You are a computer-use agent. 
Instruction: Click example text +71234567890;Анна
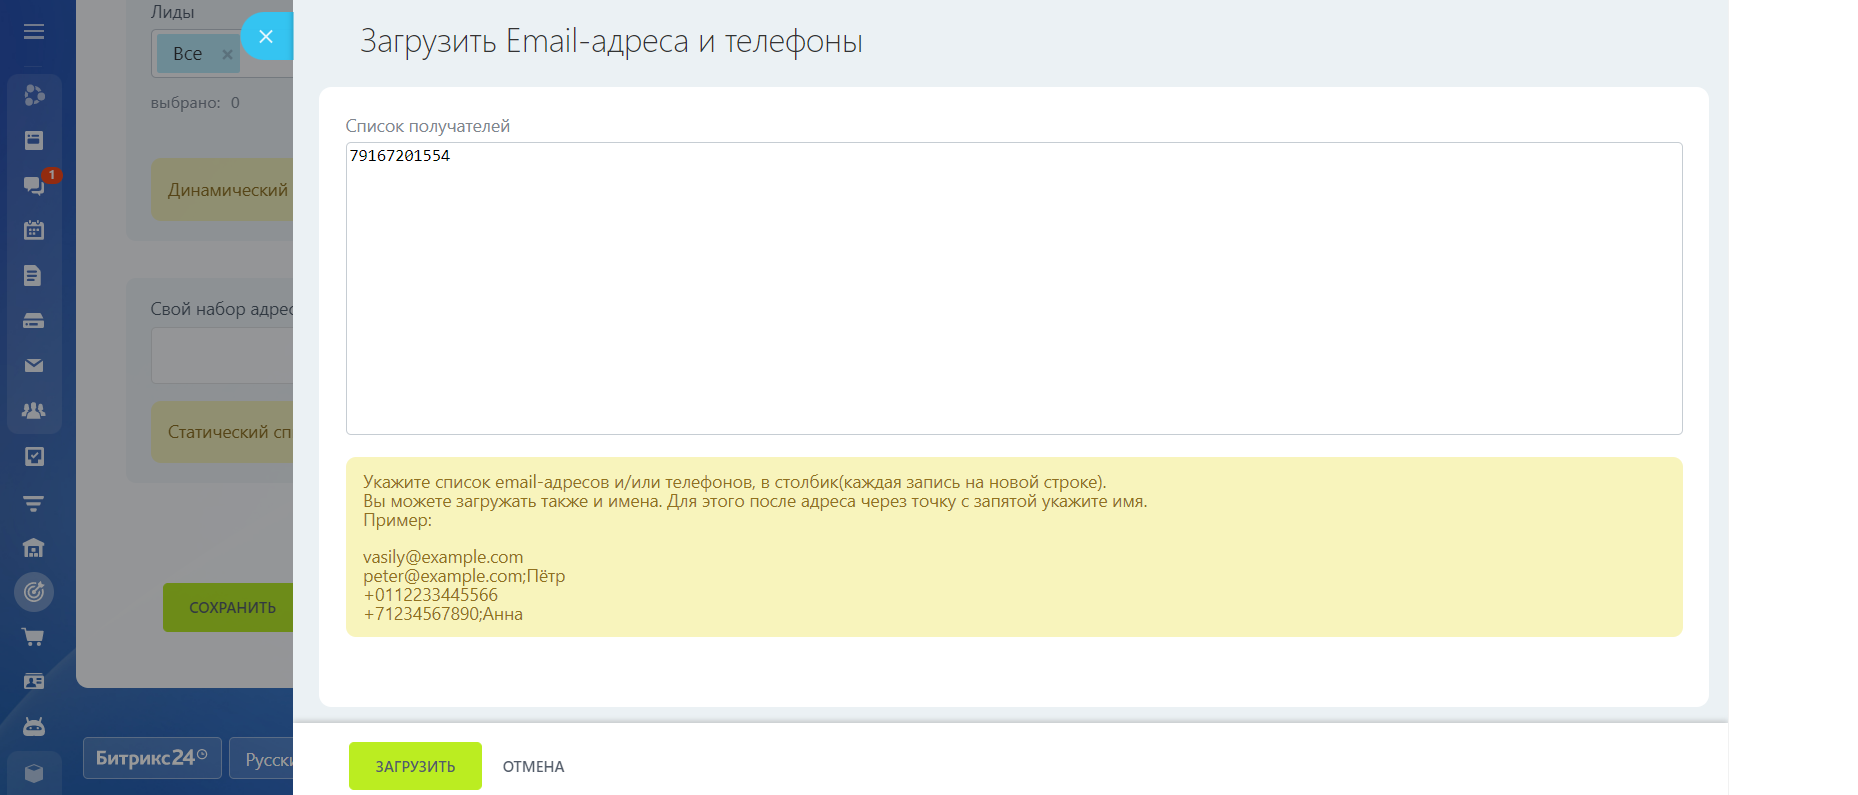coord(443,614)
